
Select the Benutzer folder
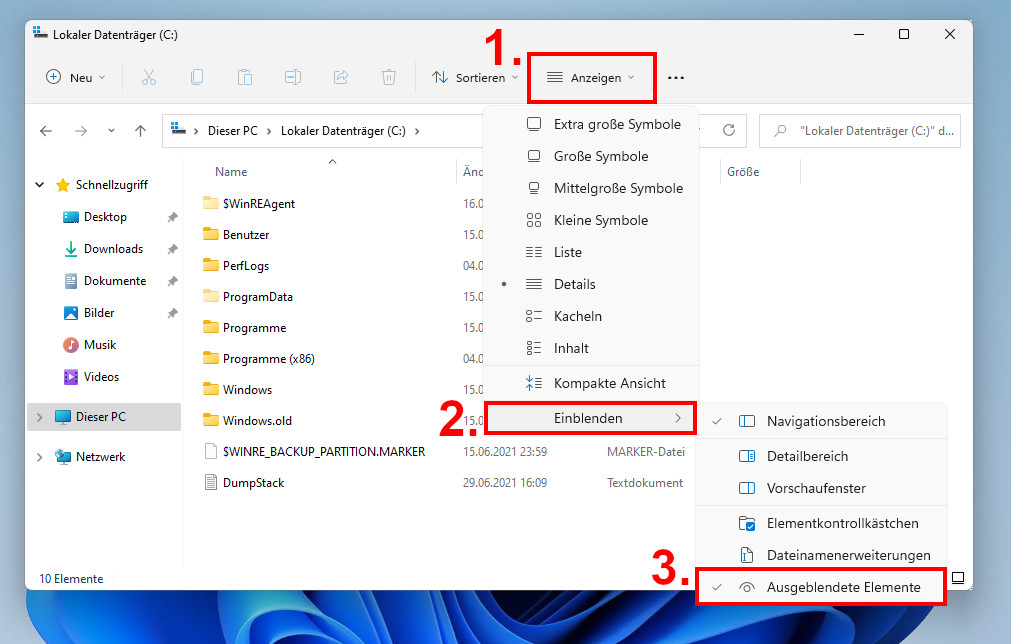246,235
